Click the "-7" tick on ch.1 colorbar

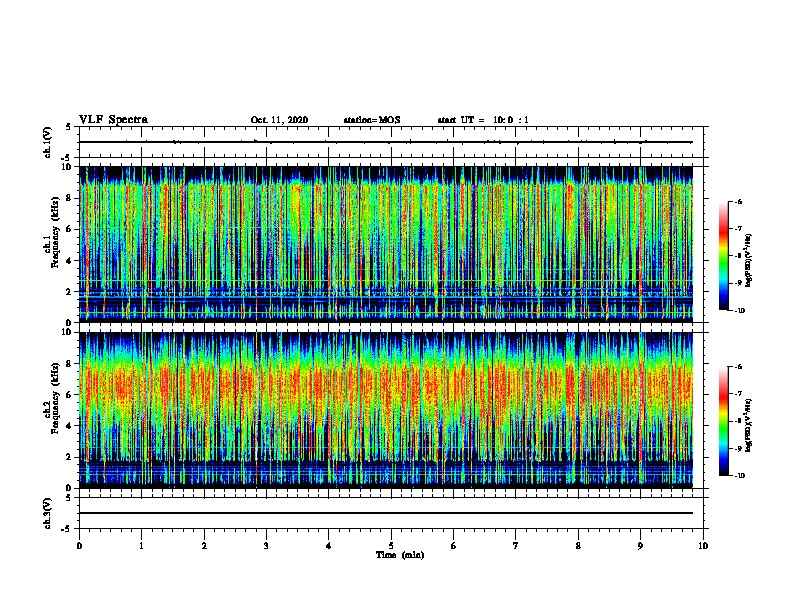coord(738,229)
